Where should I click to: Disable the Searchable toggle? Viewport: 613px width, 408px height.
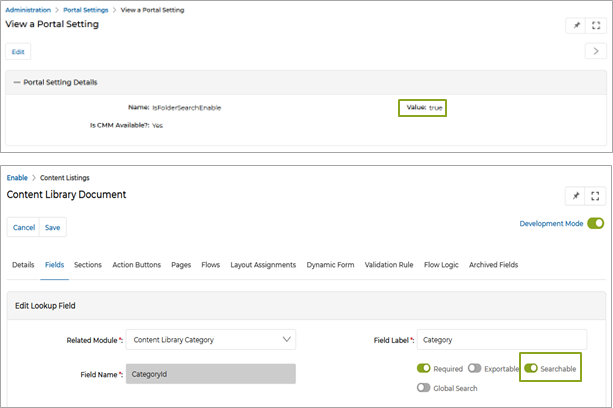click(532, 369)
